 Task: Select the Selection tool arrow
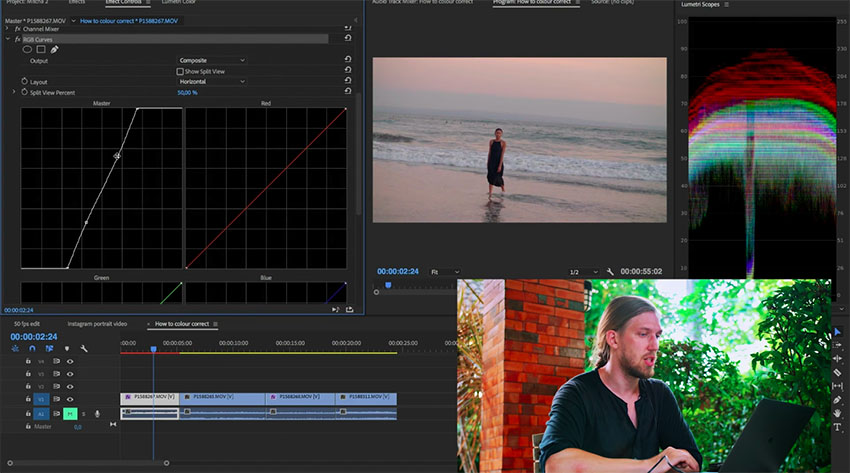[838, 332]
